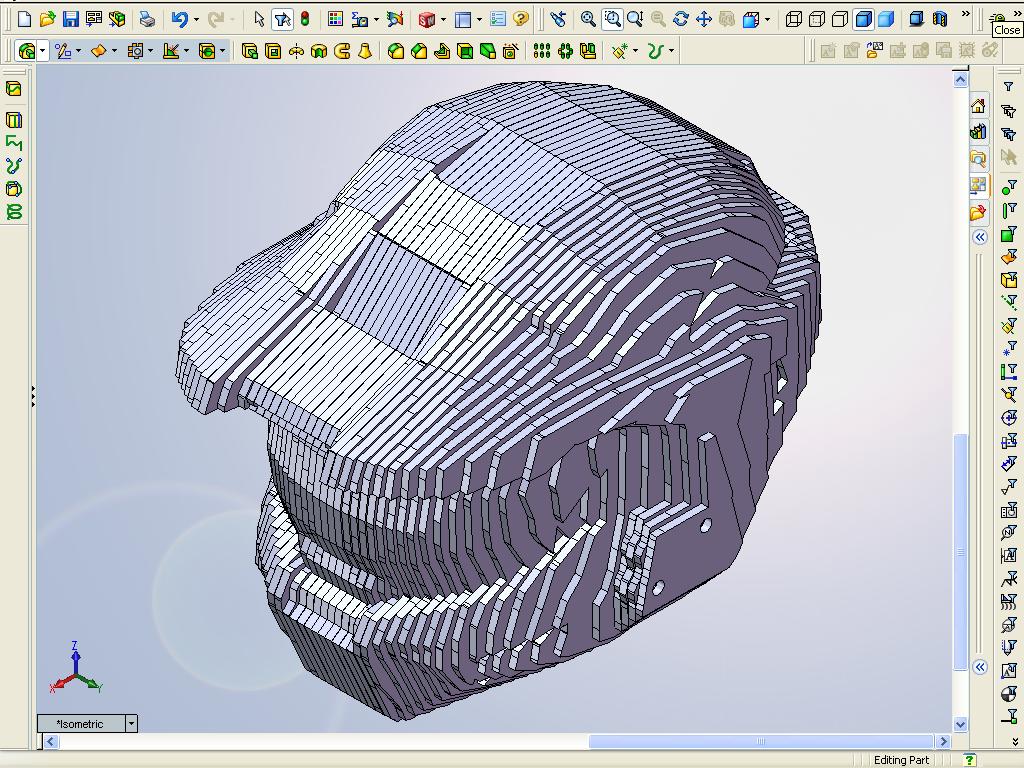Open the SolidWorks add-ins red cube icon

pyautogui.click(x=426, y=20)
